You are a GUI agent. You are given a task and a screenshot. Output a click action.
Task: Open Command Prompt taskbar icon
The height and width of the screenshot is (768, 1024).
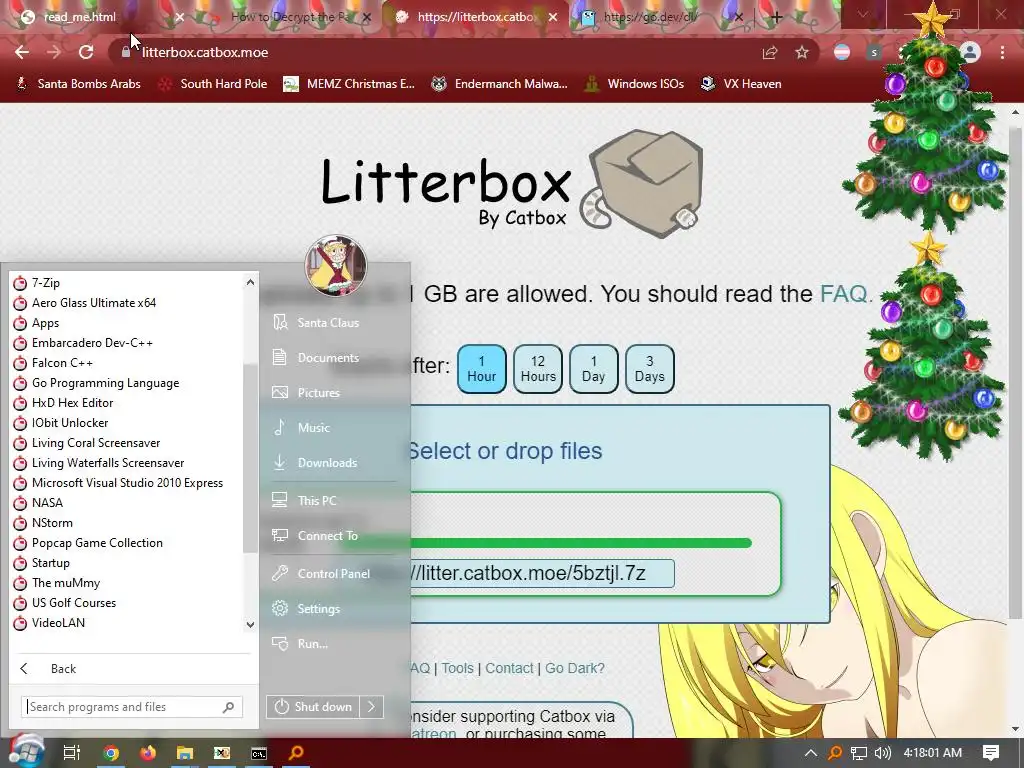pos(259,754)
